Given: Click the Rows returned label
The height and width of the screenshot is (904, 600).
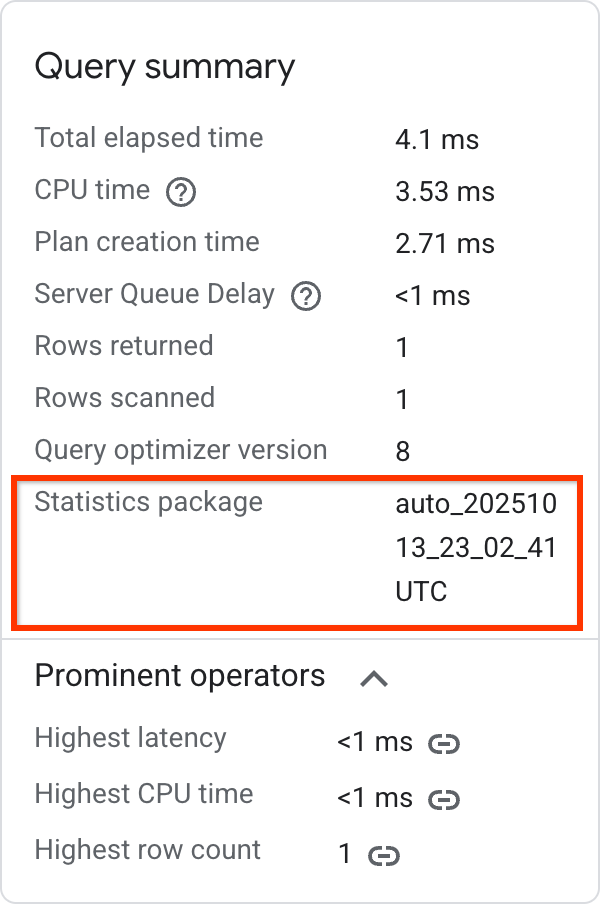Looking at the screenshot, I should (x=124, y=346).
